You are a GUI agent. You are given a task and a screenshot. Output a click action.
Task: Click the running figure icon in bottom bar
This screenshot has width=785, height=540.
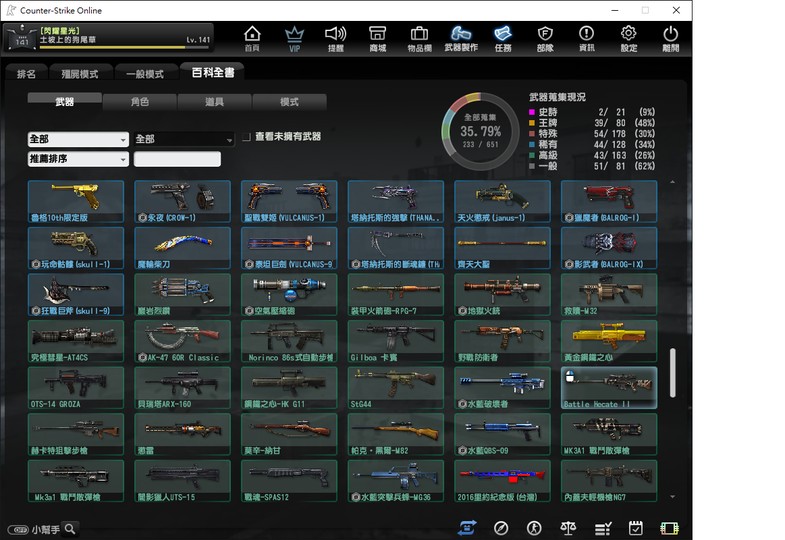534,528
